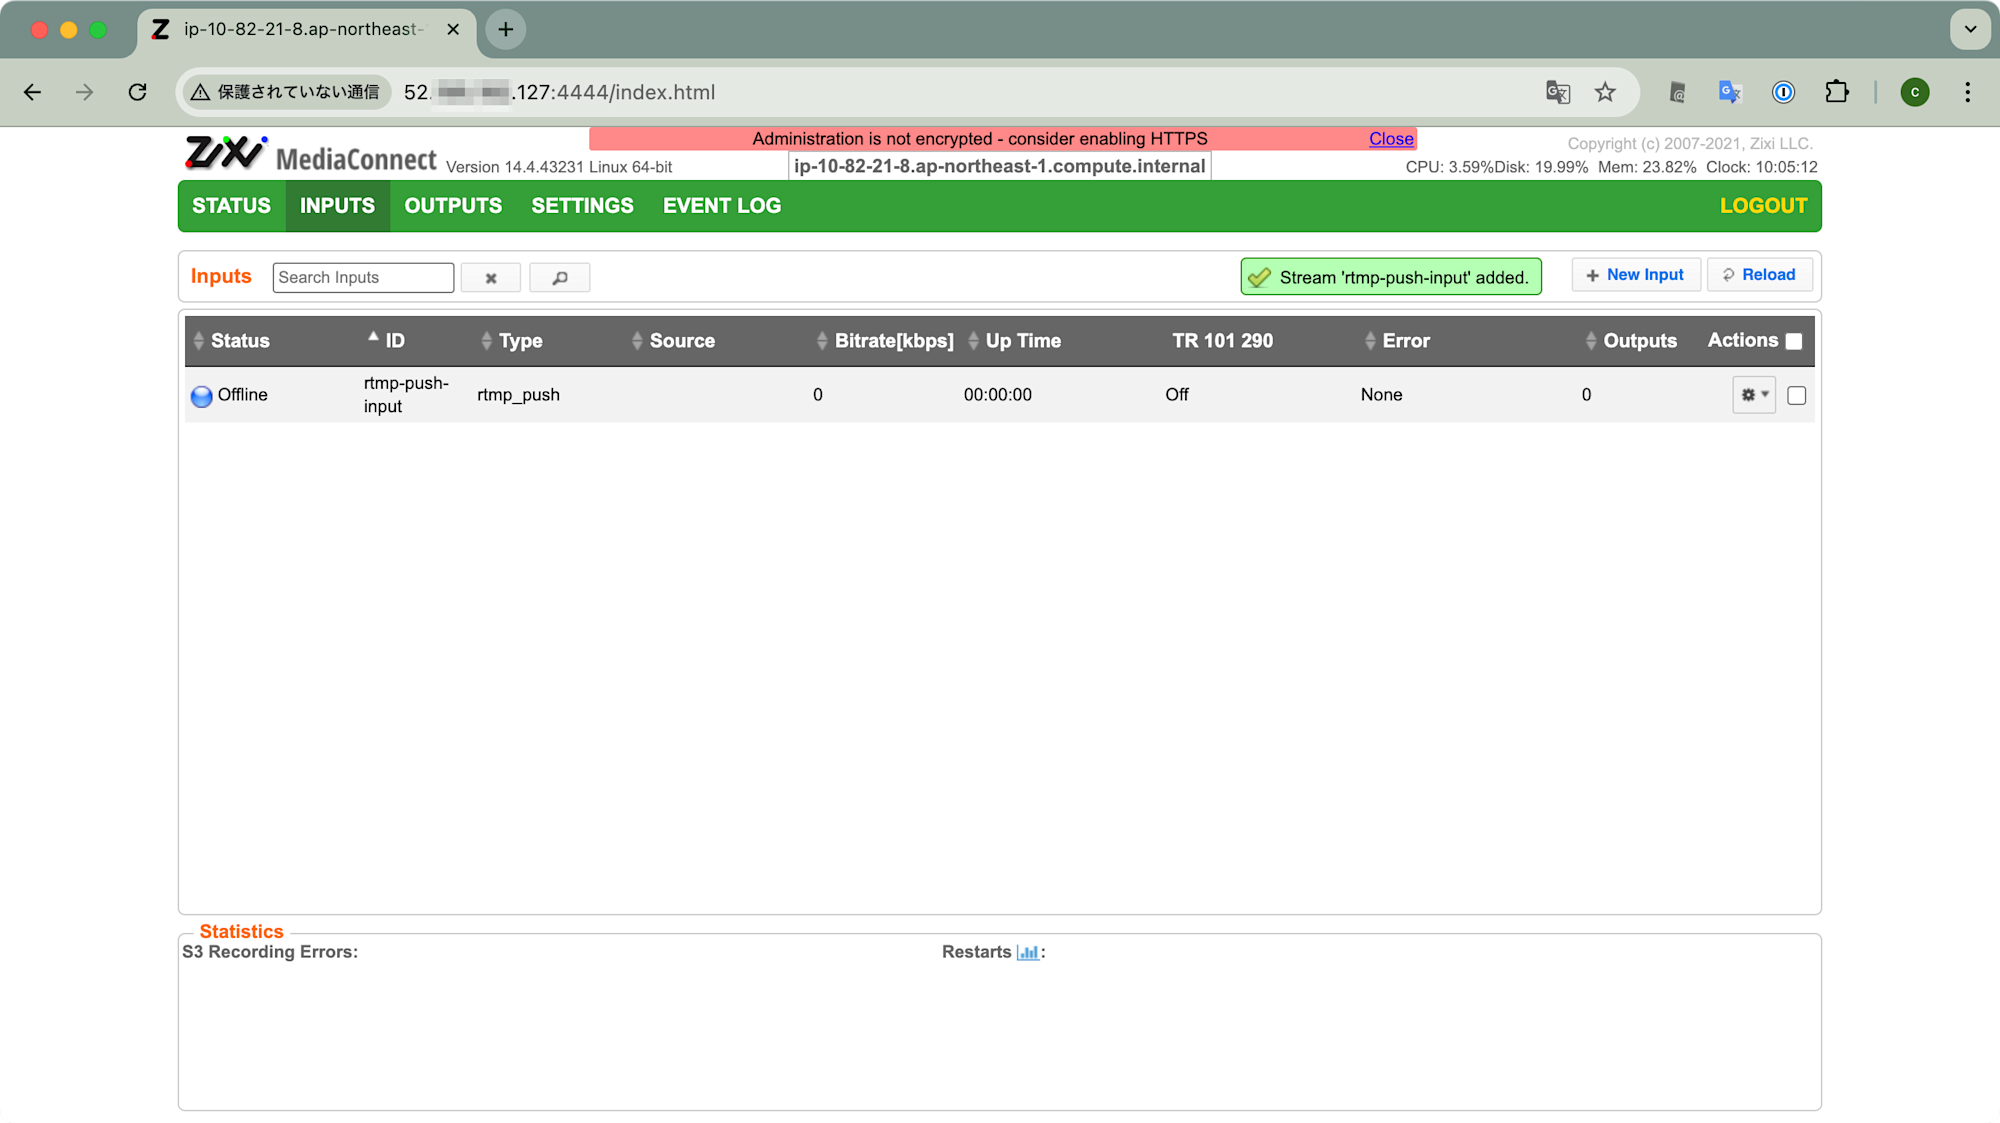Click the New Input button
The image size is (2000, 1123).
[1635, 275]
